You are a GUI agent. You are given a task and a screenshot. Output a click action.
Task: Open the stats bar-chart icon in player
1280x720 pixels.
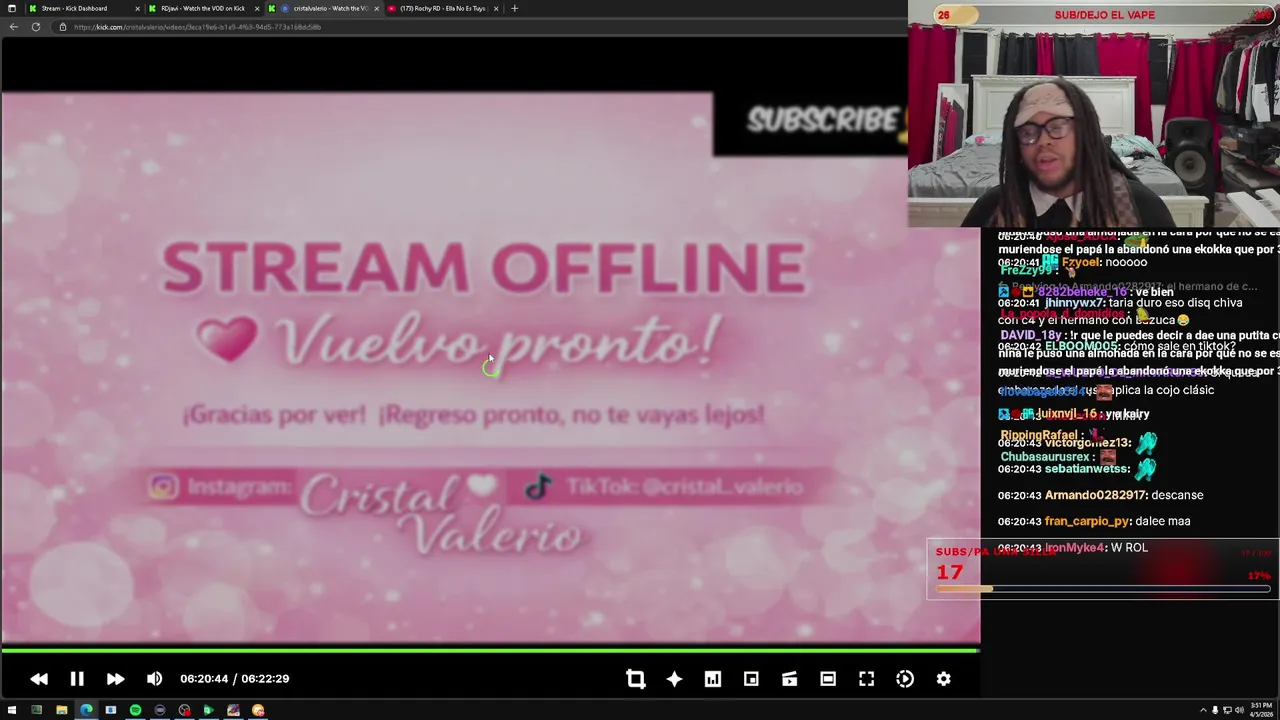pyautogui.click(x=713, y=679)
